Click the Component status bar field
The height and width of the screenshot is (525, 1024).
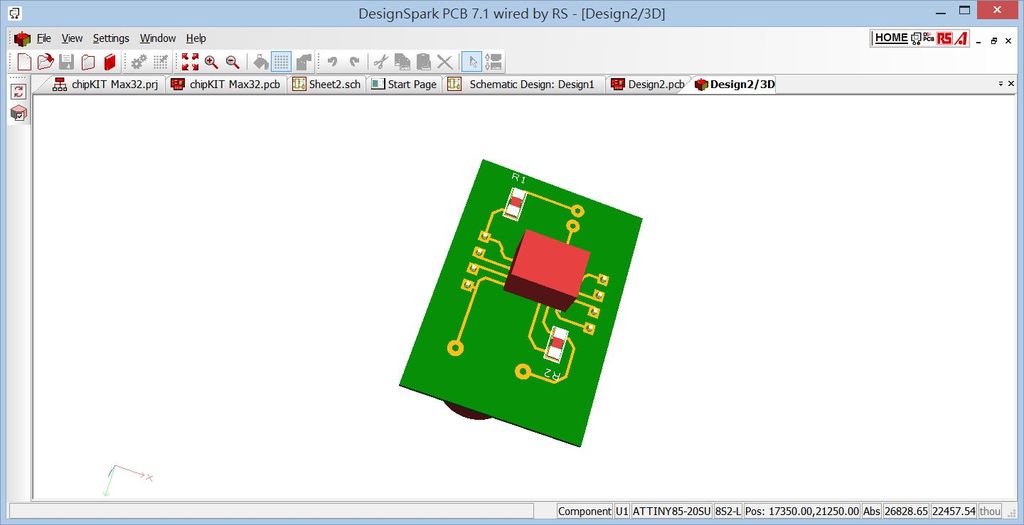(x=584, y=511)
